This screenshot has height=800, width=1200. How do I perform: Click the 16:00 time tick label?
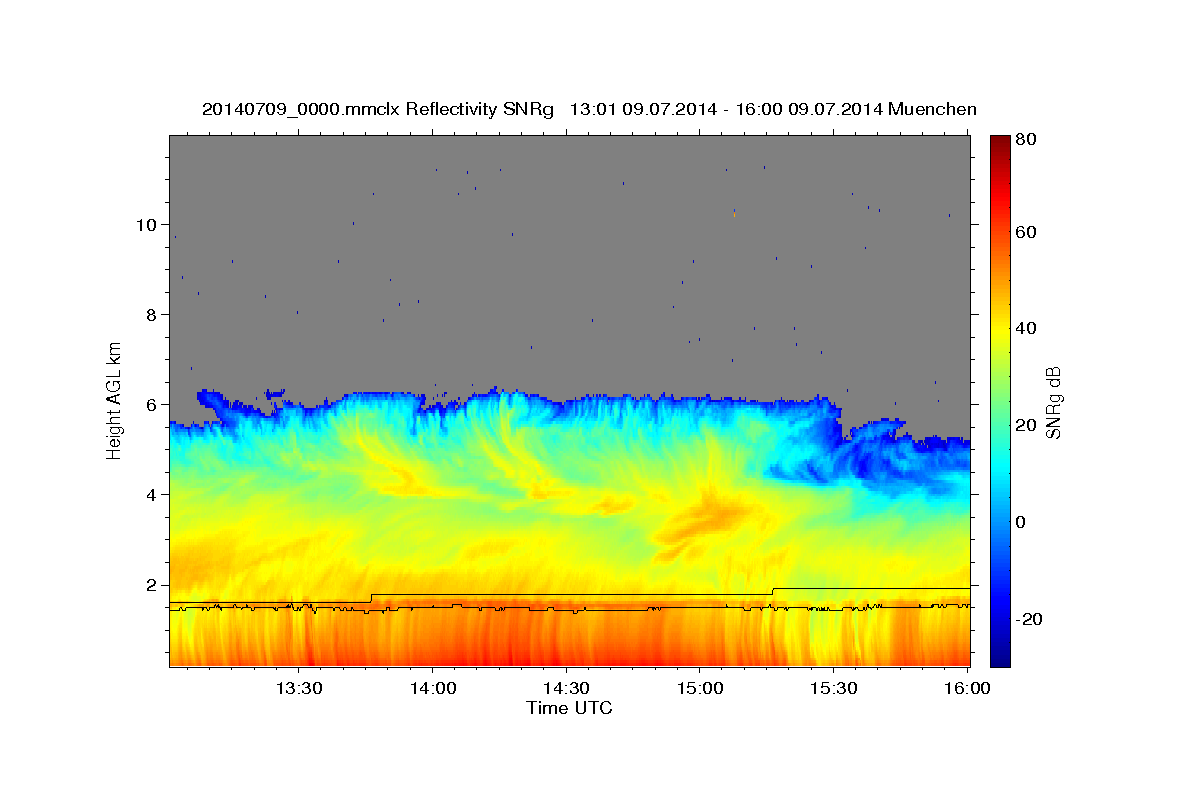[x=966, y=689]
